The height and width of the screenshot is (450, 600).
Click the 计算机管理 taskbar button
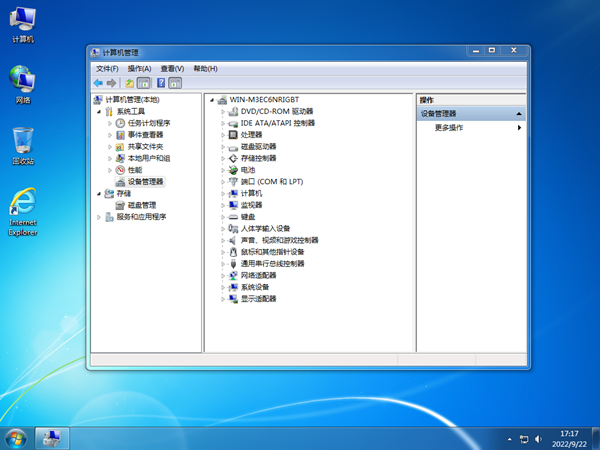click(x=52, y=439)
